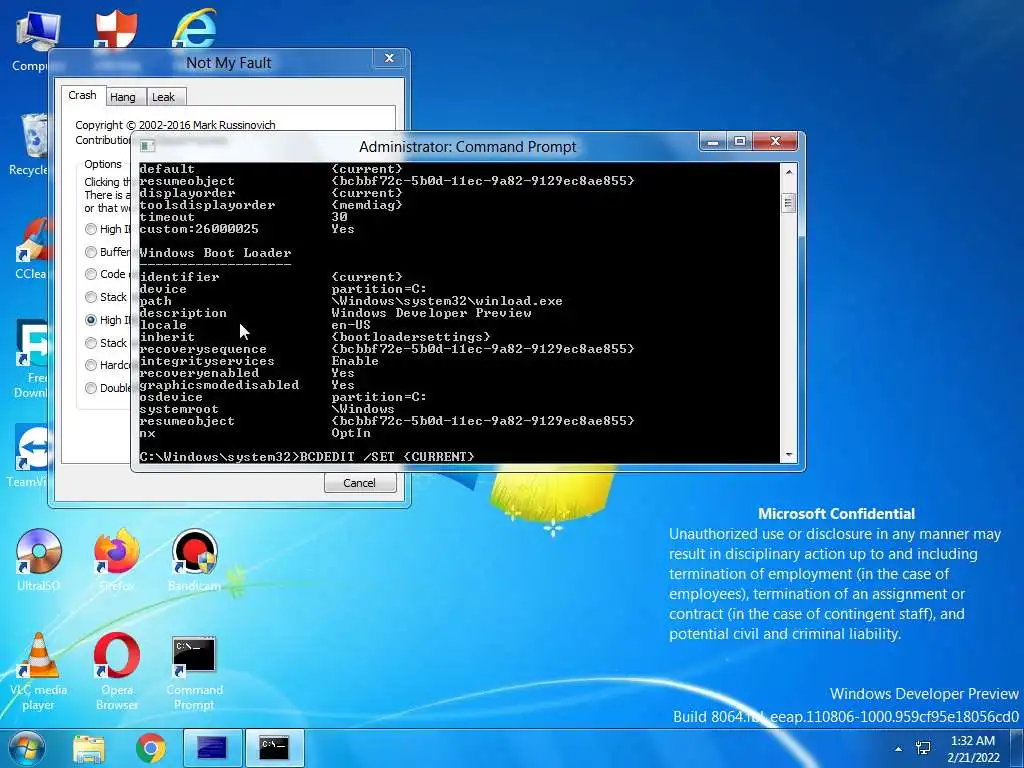Minimize the Command Prompt window
This screenshot has height=768, width=1024.
712,141
